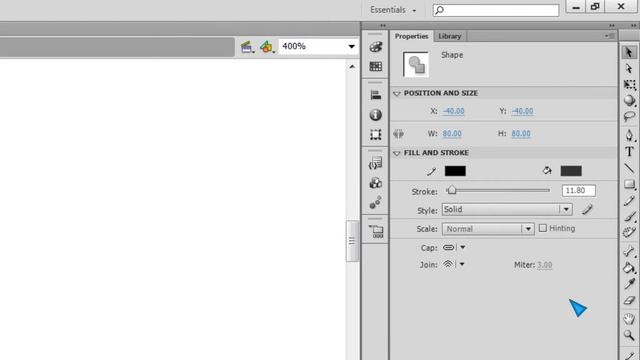Click the X position value -40.00
Image resolution: width=640 pixels, height=360 pixels.
pos(453,111)
